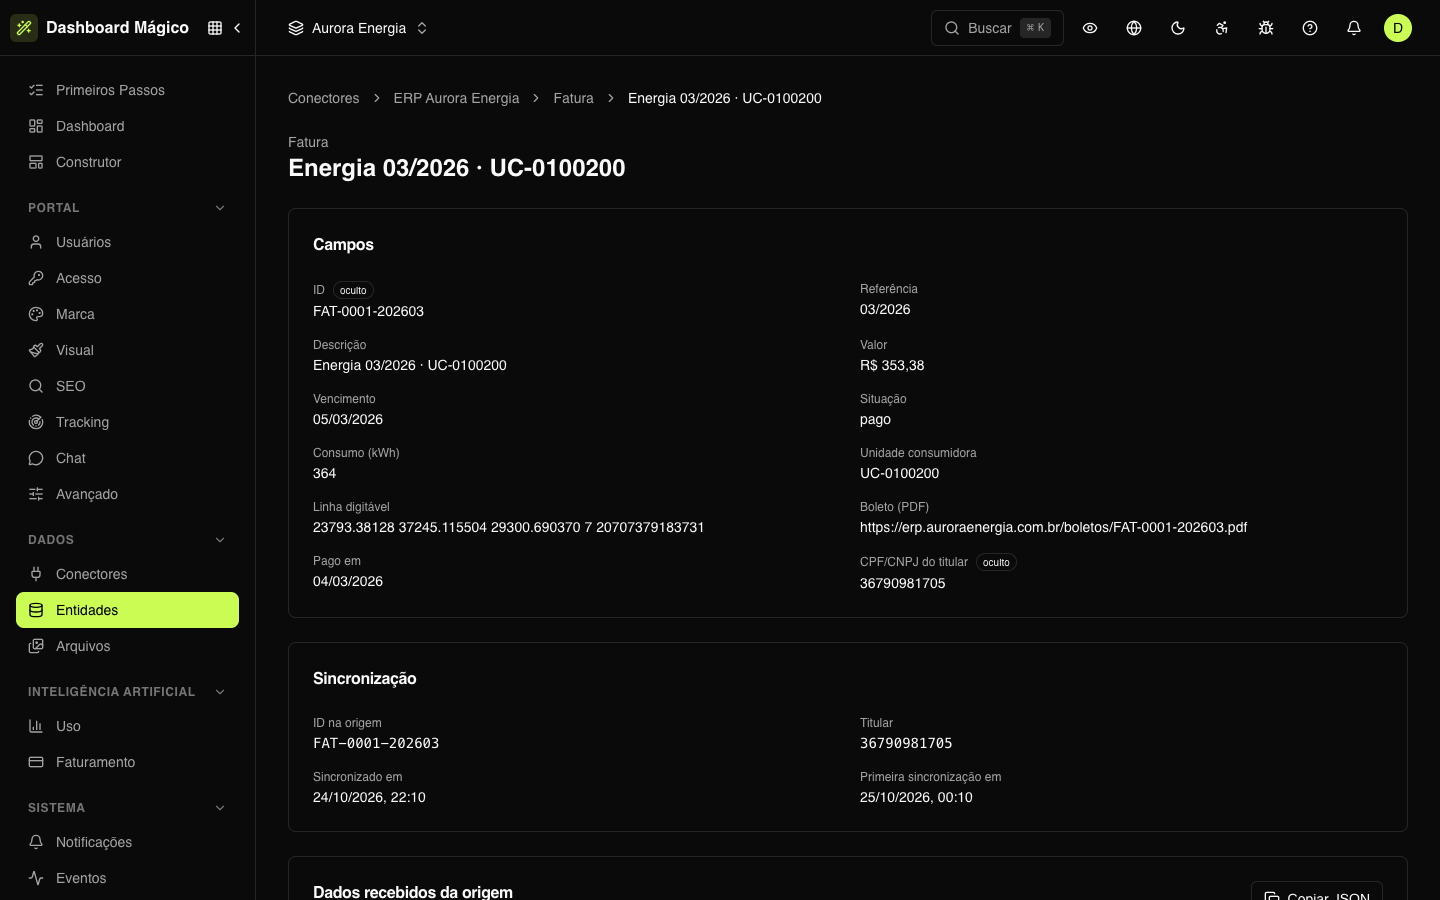This screenshot has width=1440, height=900.
Task: Click the Copiar JSON button
Action: tap(1316, 892)
